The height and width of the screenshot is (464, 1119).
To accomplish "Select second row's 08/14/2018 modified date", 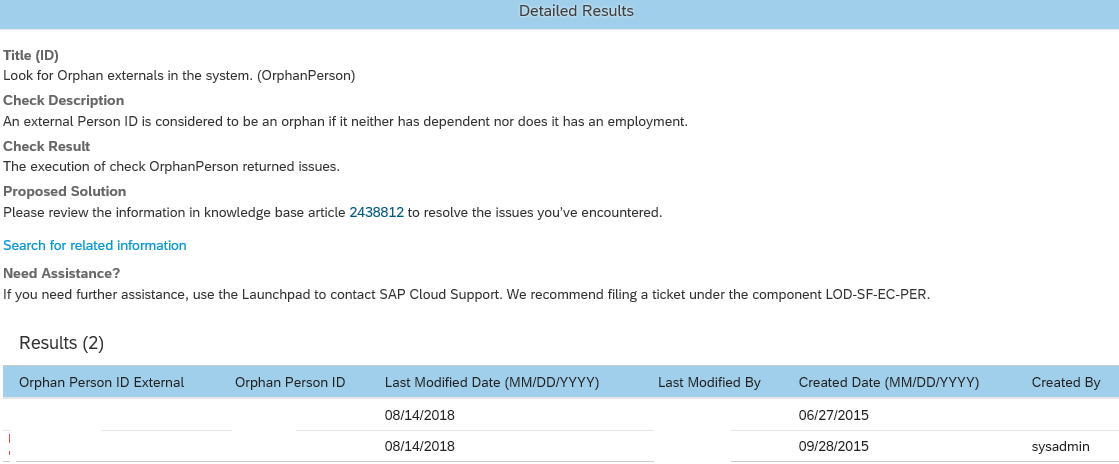I will pos(420,447).
